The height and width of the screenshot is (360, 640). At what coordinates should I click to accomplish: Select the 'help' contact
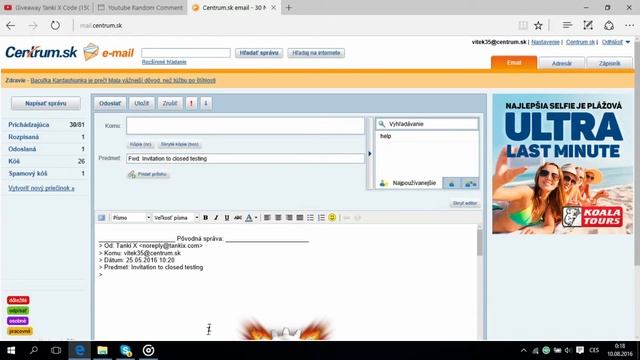[386, 136]
